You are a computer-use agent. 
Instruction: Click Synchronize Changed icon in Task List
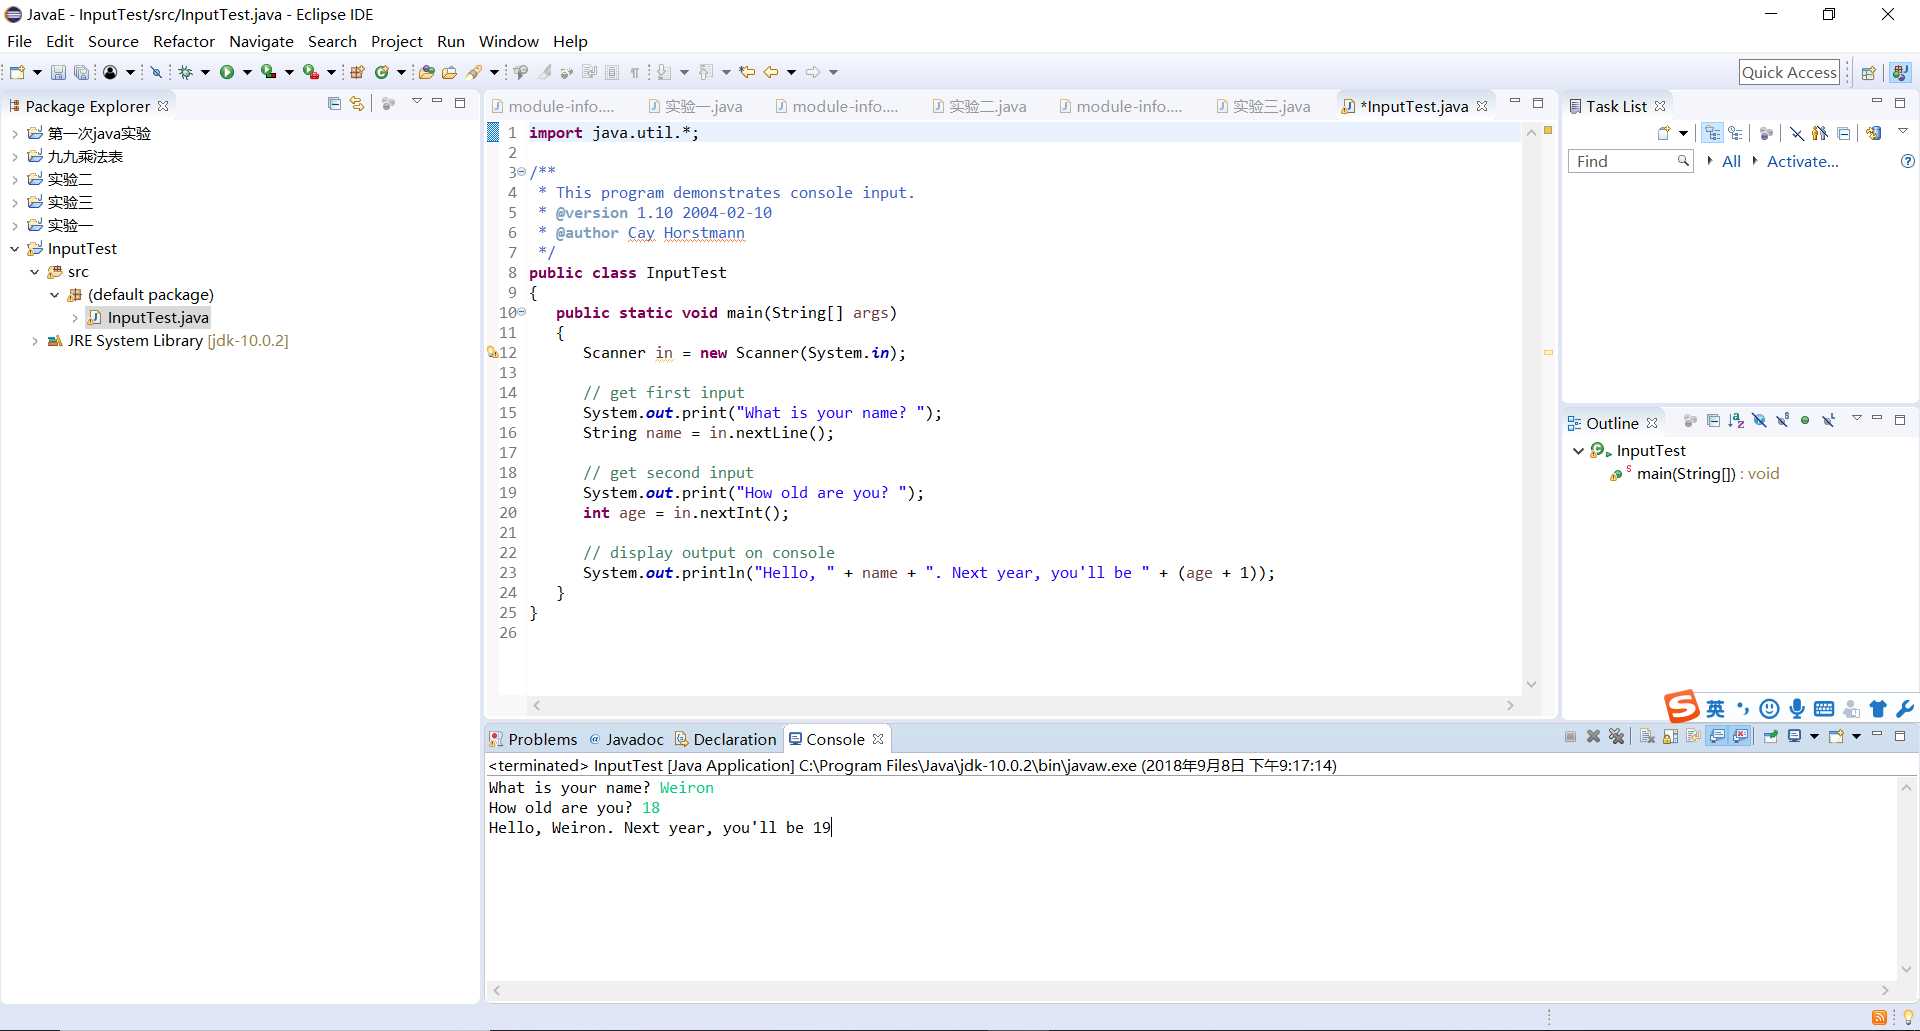point(1874,133)
